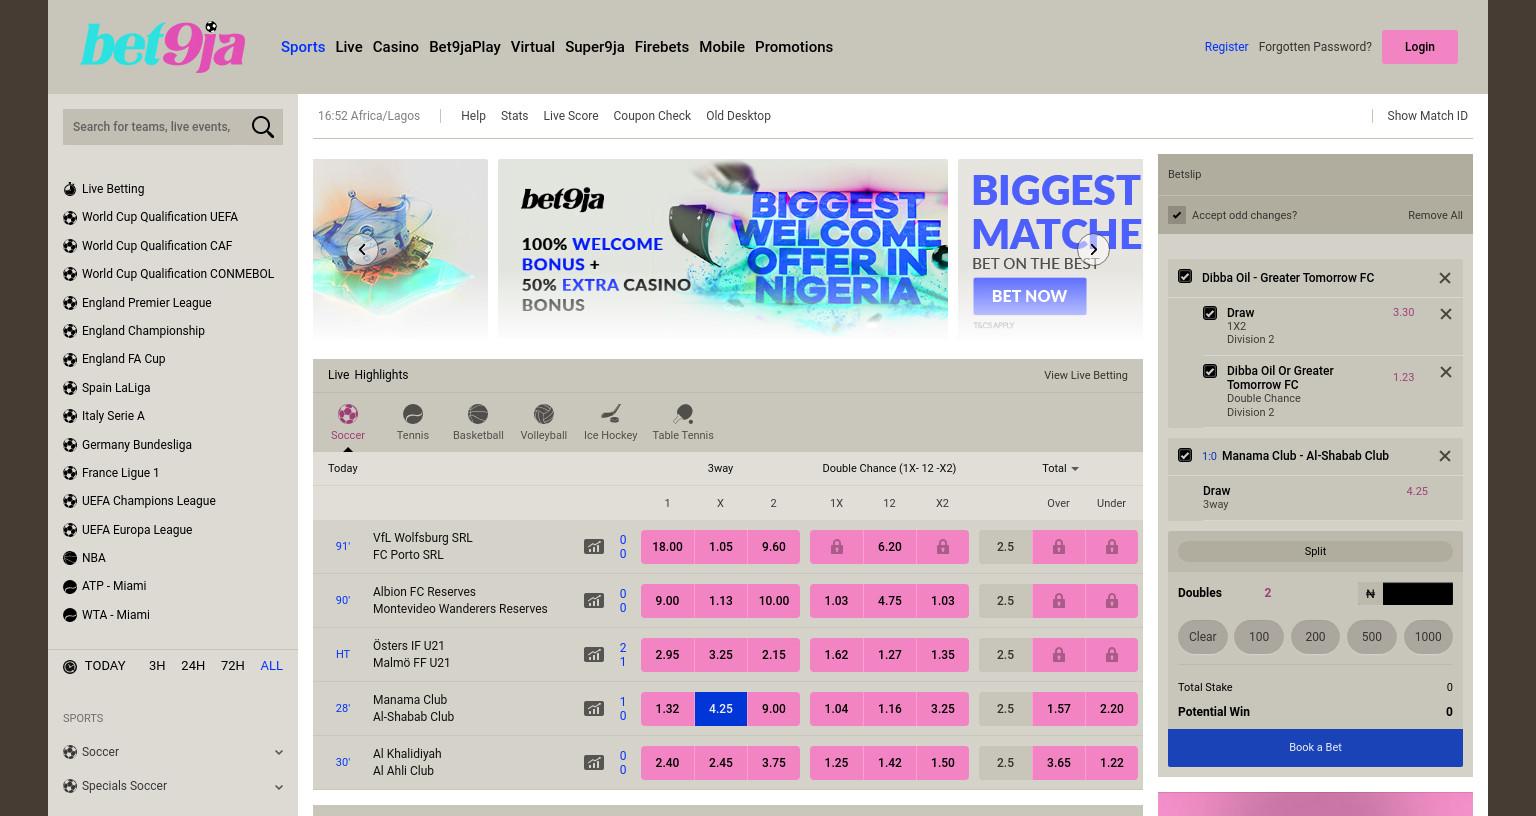Remove the Draw 3.30 selection
Viewport: 1536px width, 816px height.
pyautogui.click(x=1446, y=314)
